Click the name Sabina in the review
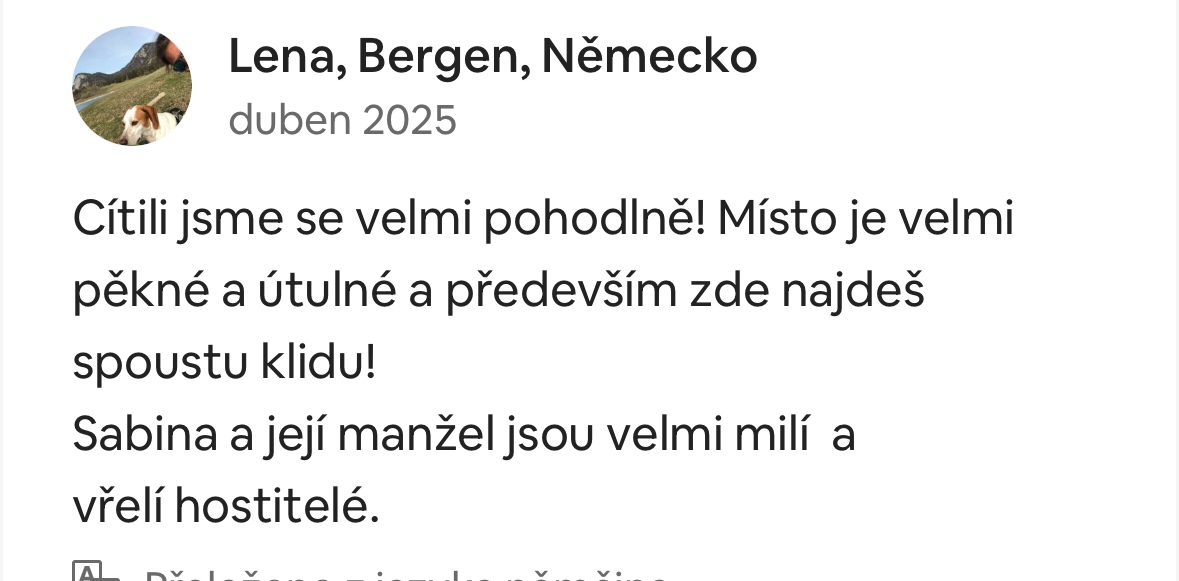The width and height of the screenshot is (1179, 581). tap(145, 435)
